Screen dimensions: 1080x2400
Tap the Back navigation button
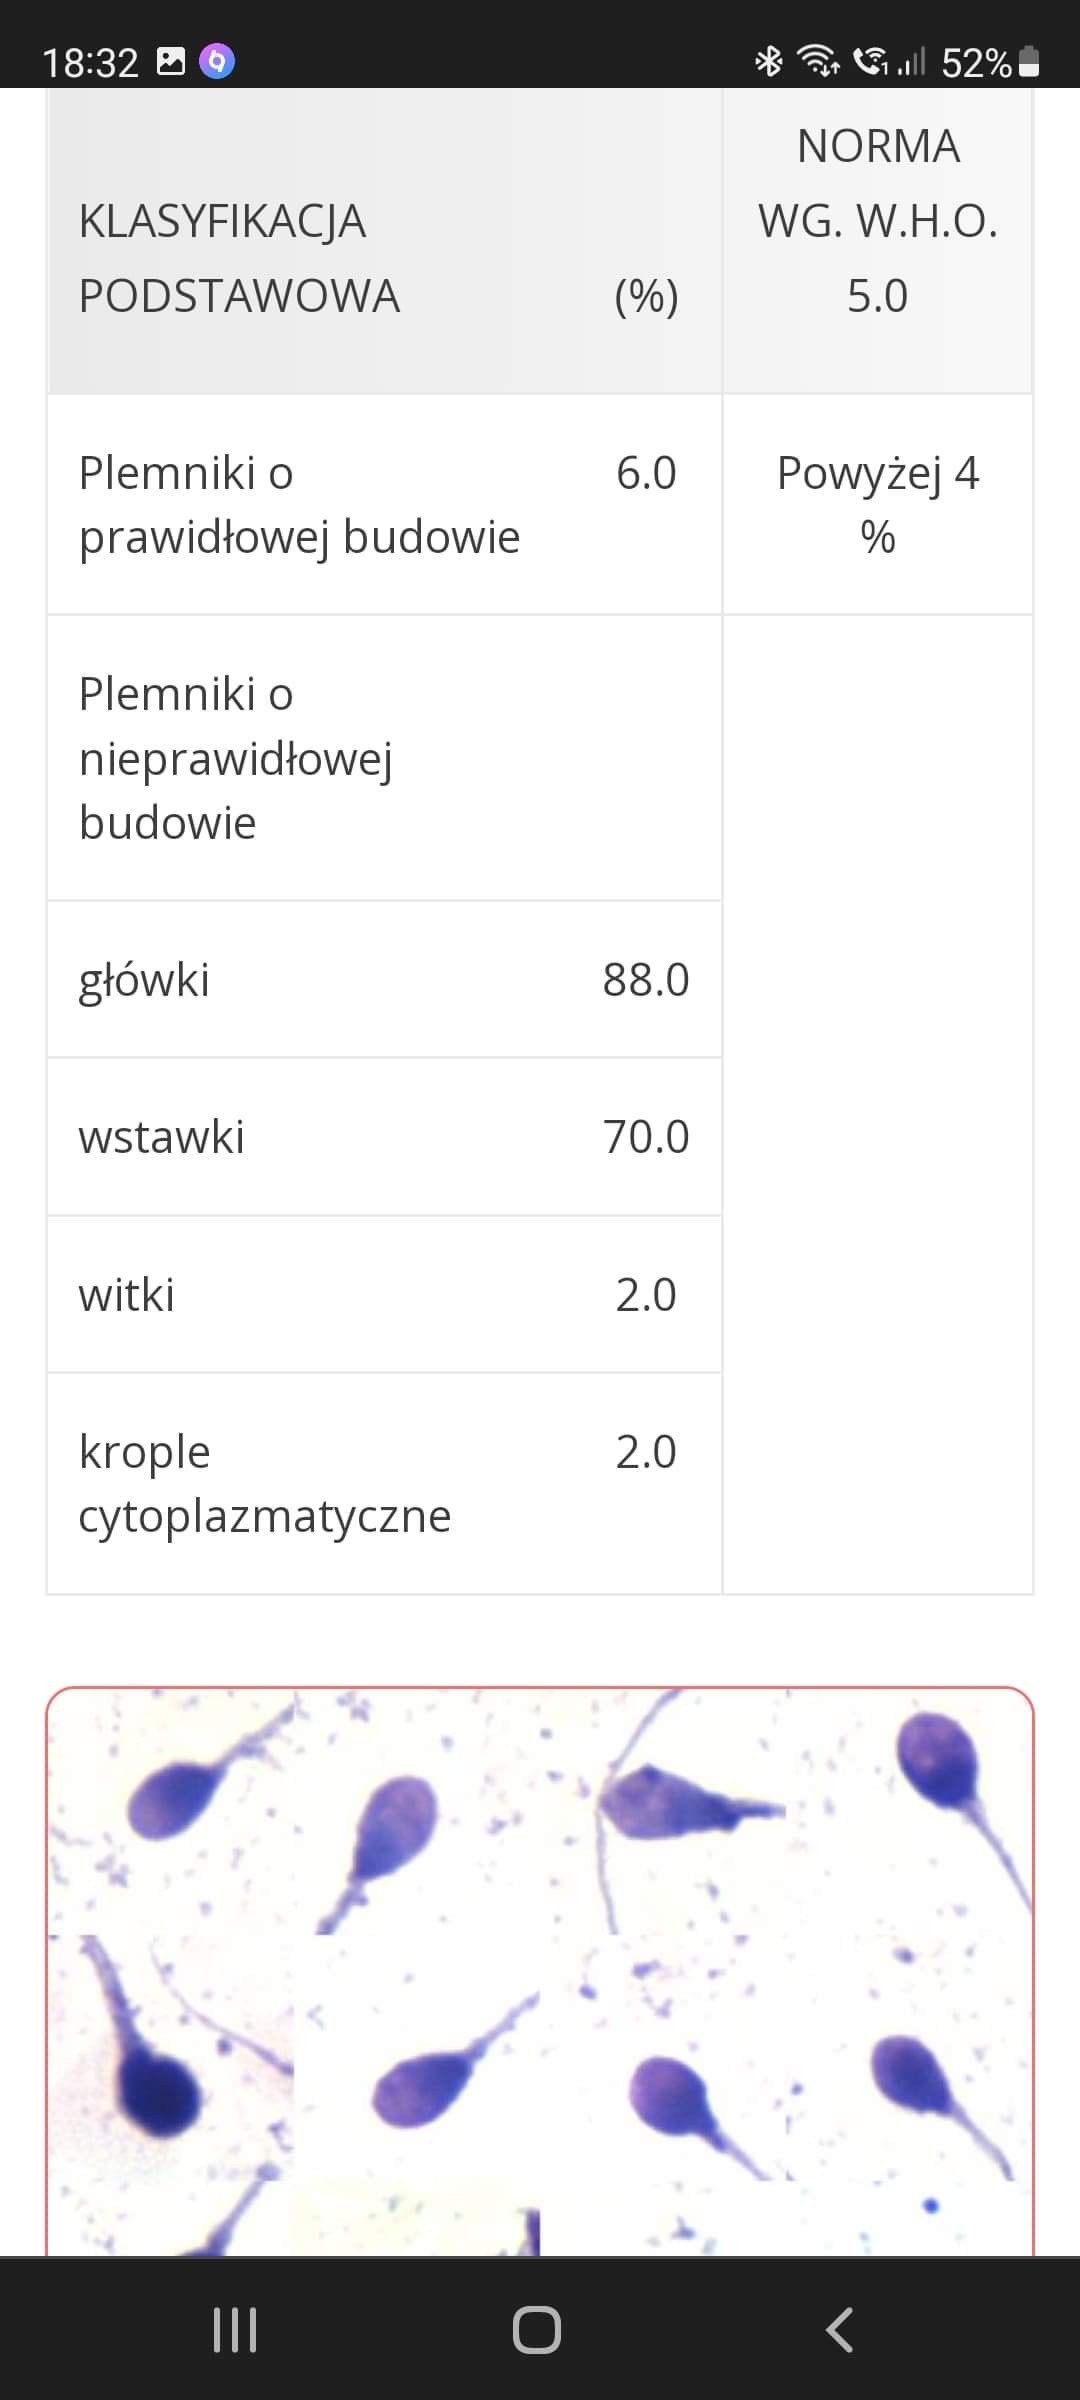[839, 2329]
